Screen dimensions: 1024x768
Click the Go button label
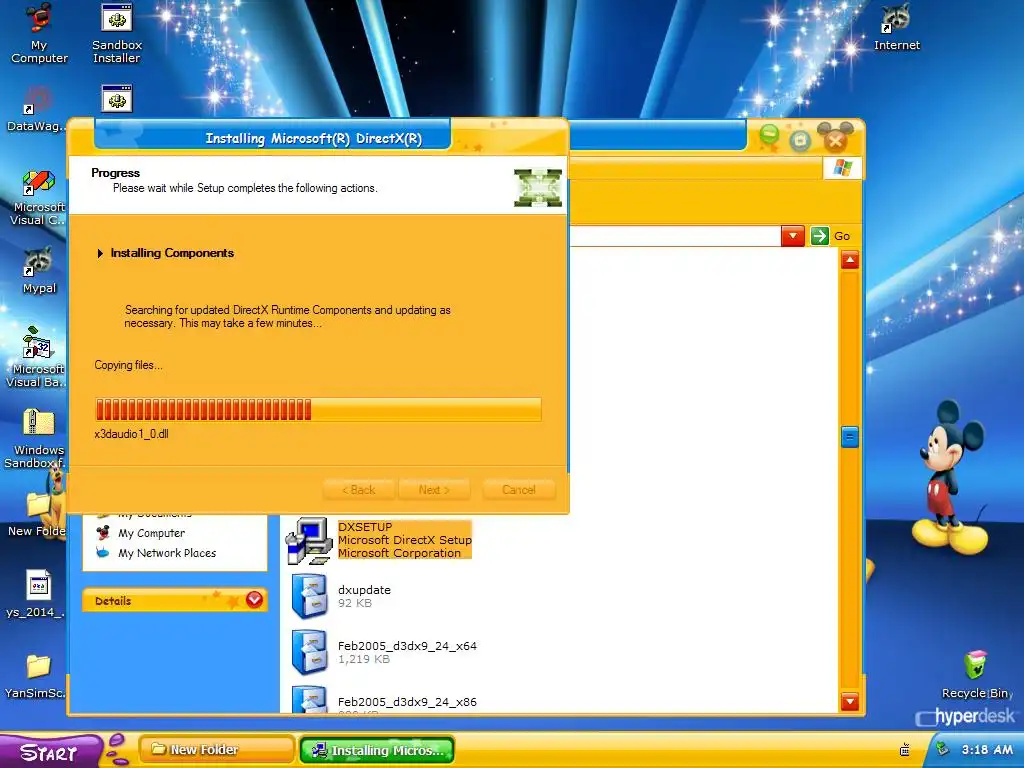pos(842,236)
